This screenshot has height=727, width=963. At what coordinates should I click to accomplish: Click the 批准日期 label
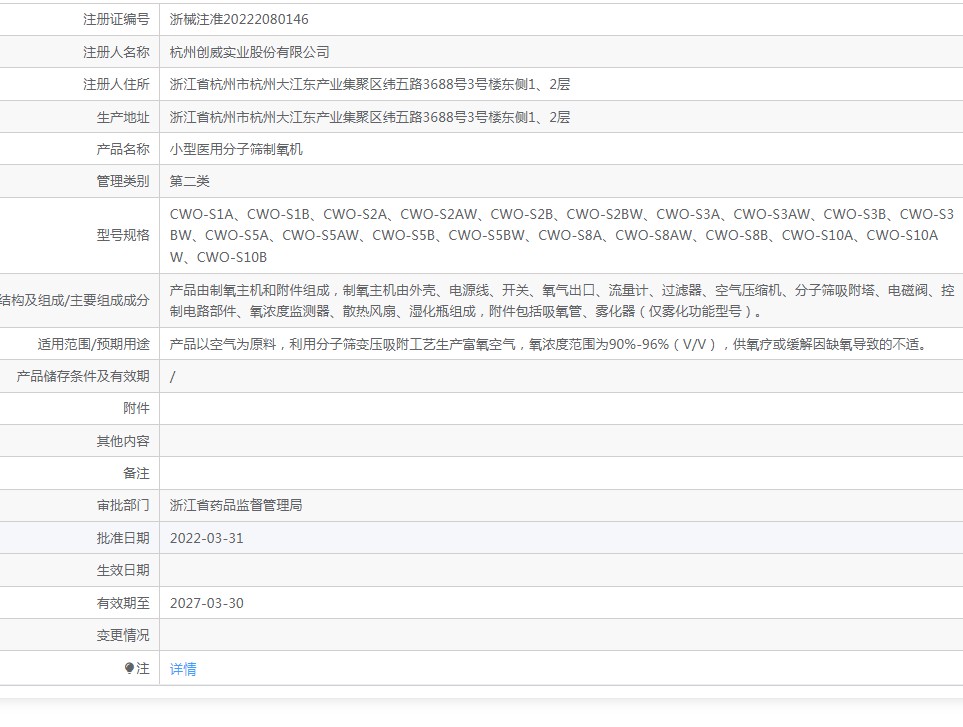[123, 538]
